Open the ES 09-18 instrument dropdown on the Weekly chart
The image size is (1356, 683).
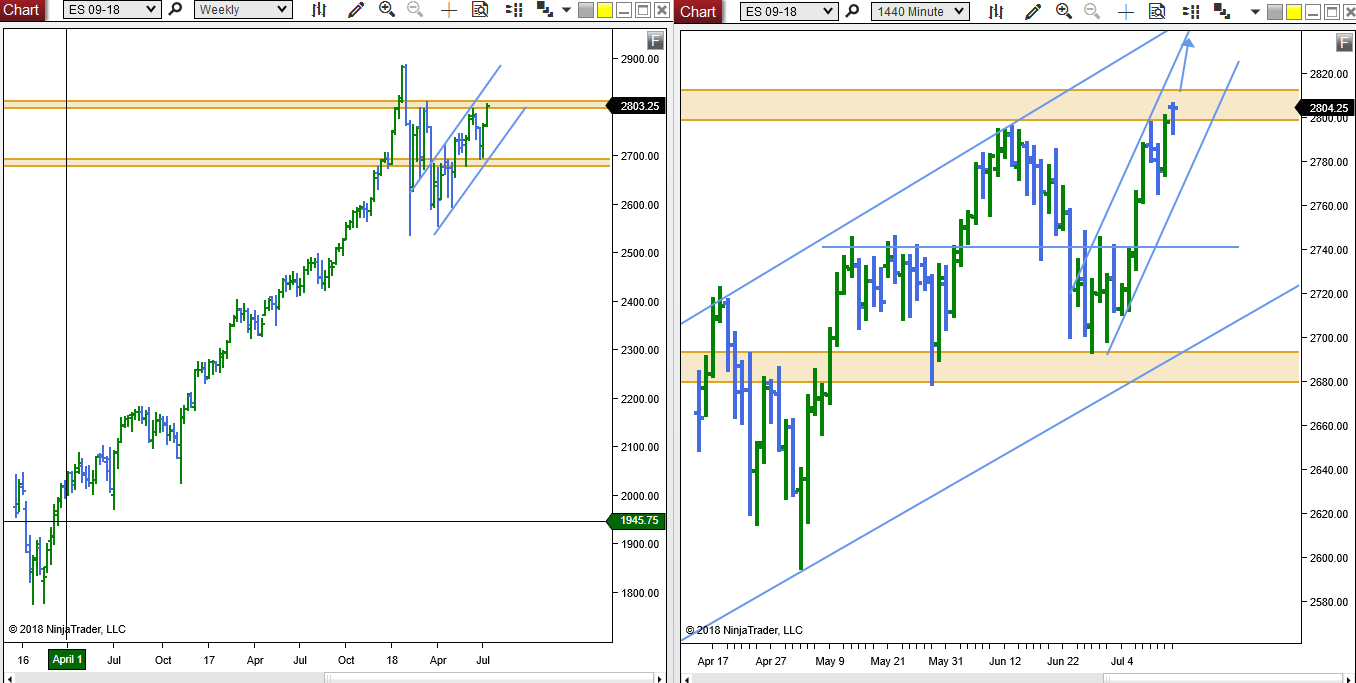coord(111,10)
